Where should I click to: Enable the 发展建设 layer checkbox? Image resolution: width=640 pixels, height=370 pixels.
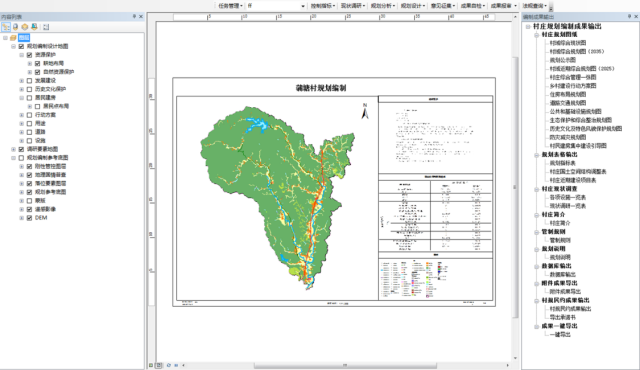29,80
